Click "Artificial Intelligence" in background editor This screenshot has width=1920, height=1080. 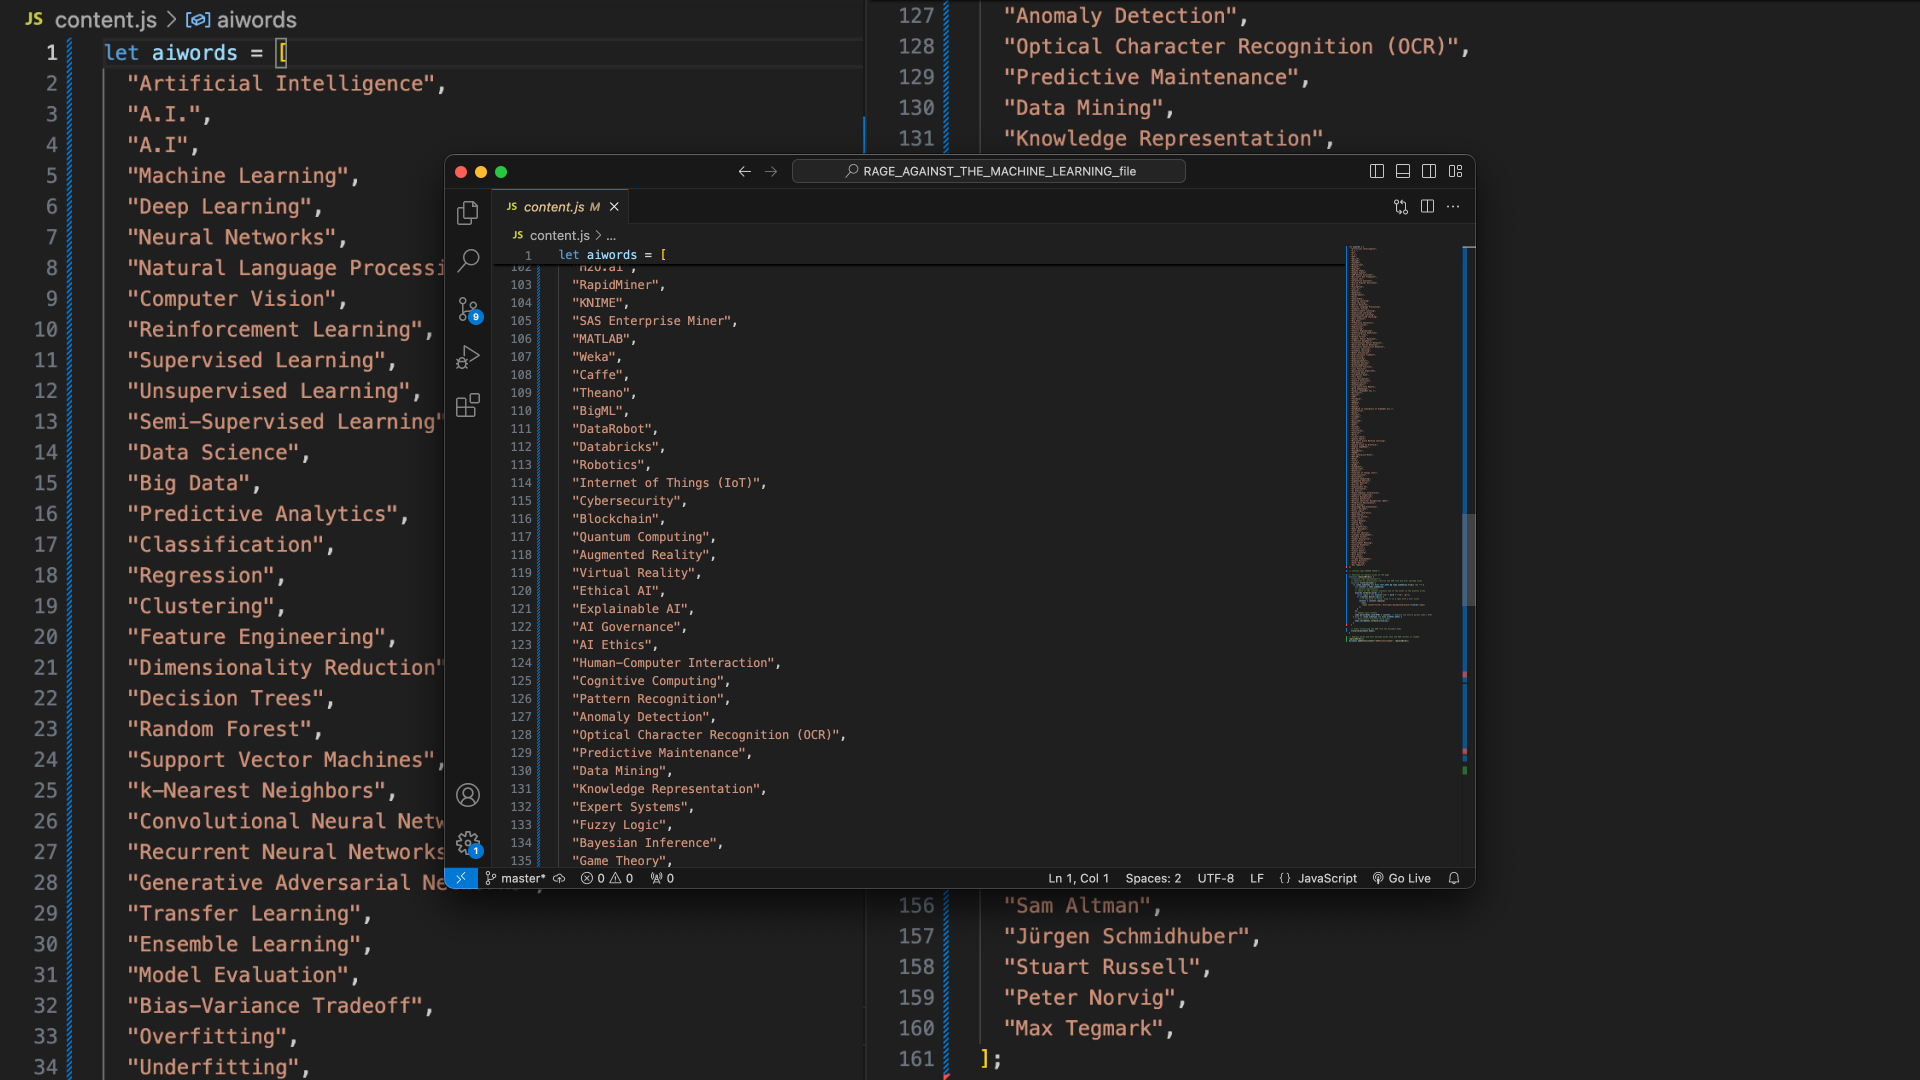281,84
